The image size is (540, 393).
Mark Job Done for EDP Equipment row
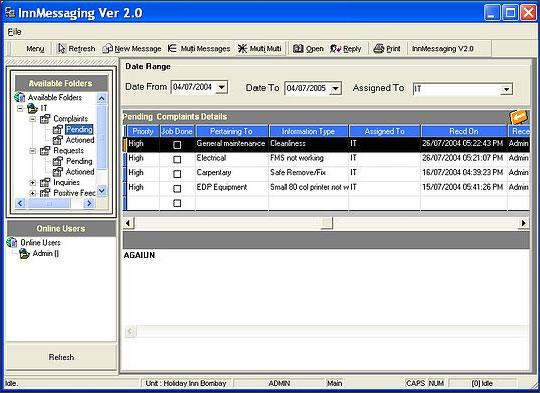pos(177,189)
